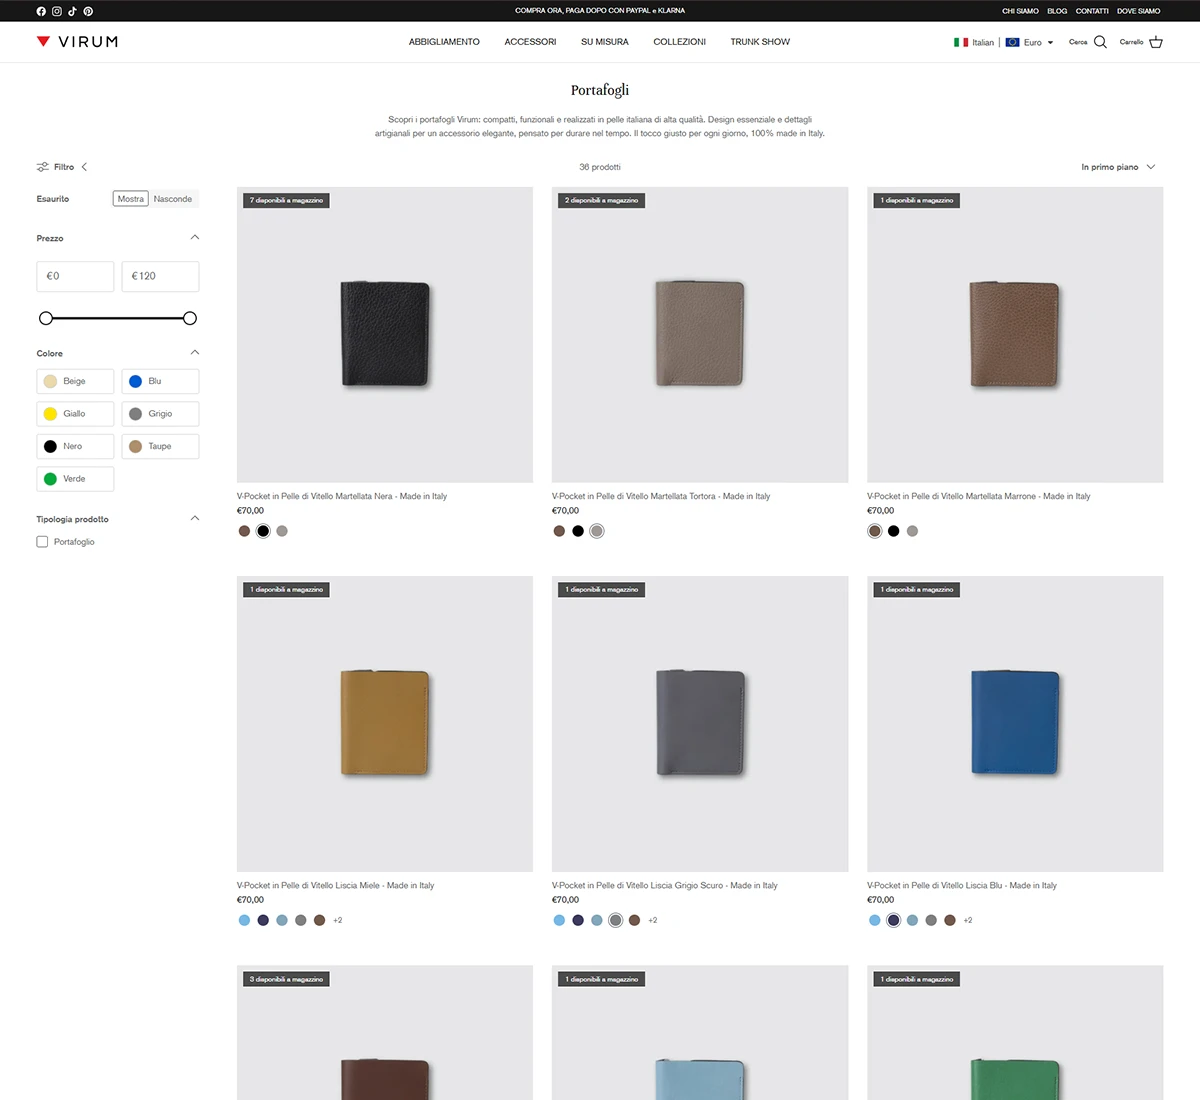Filter by Blu color
The height and width of the screenshot is (1100, 1200).
(160, 381)
